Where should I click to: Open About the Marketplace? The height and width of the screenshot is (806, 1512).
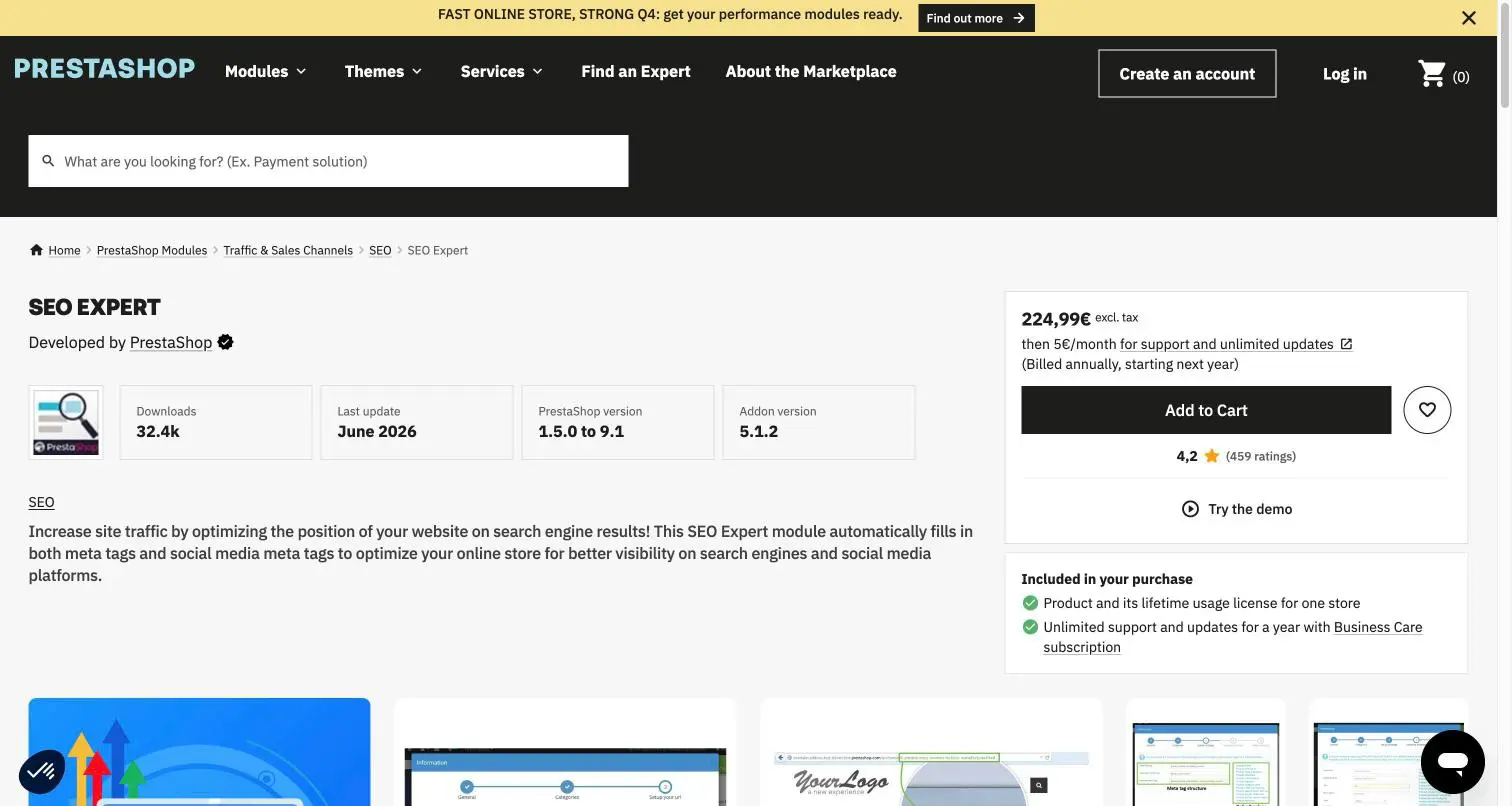[811, 71]
